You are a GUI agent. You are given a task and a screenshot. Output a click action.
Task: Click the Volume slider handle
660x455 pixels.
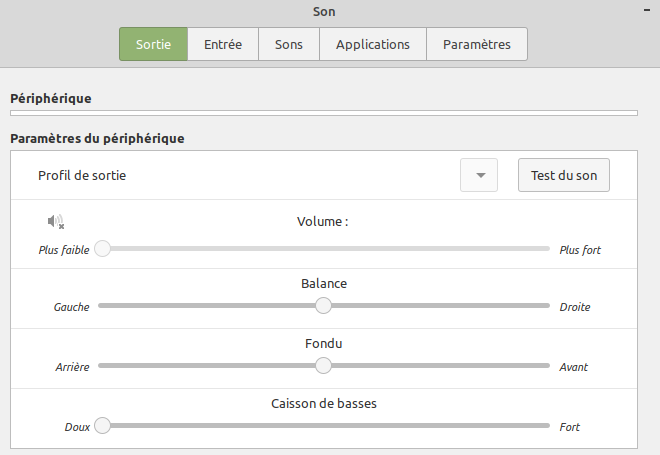coord(102,248)
